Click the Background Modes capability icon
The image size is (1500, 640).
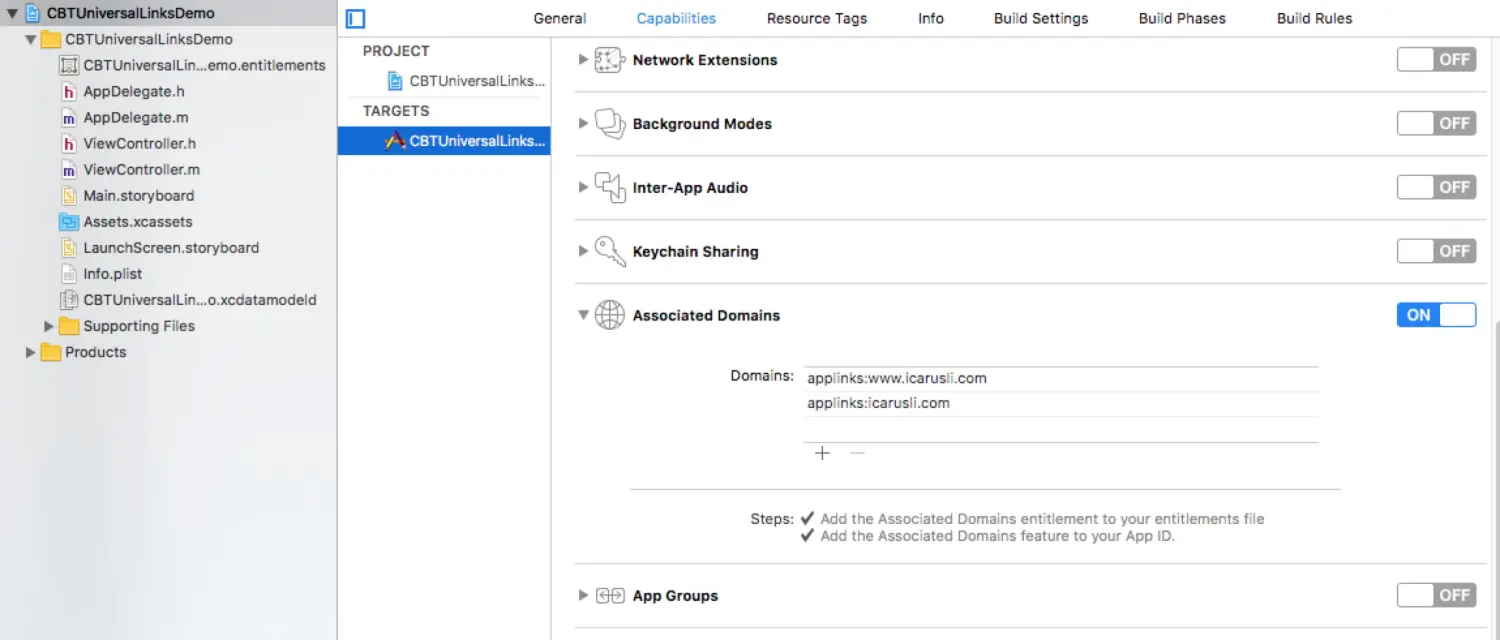tap(610, 124)
